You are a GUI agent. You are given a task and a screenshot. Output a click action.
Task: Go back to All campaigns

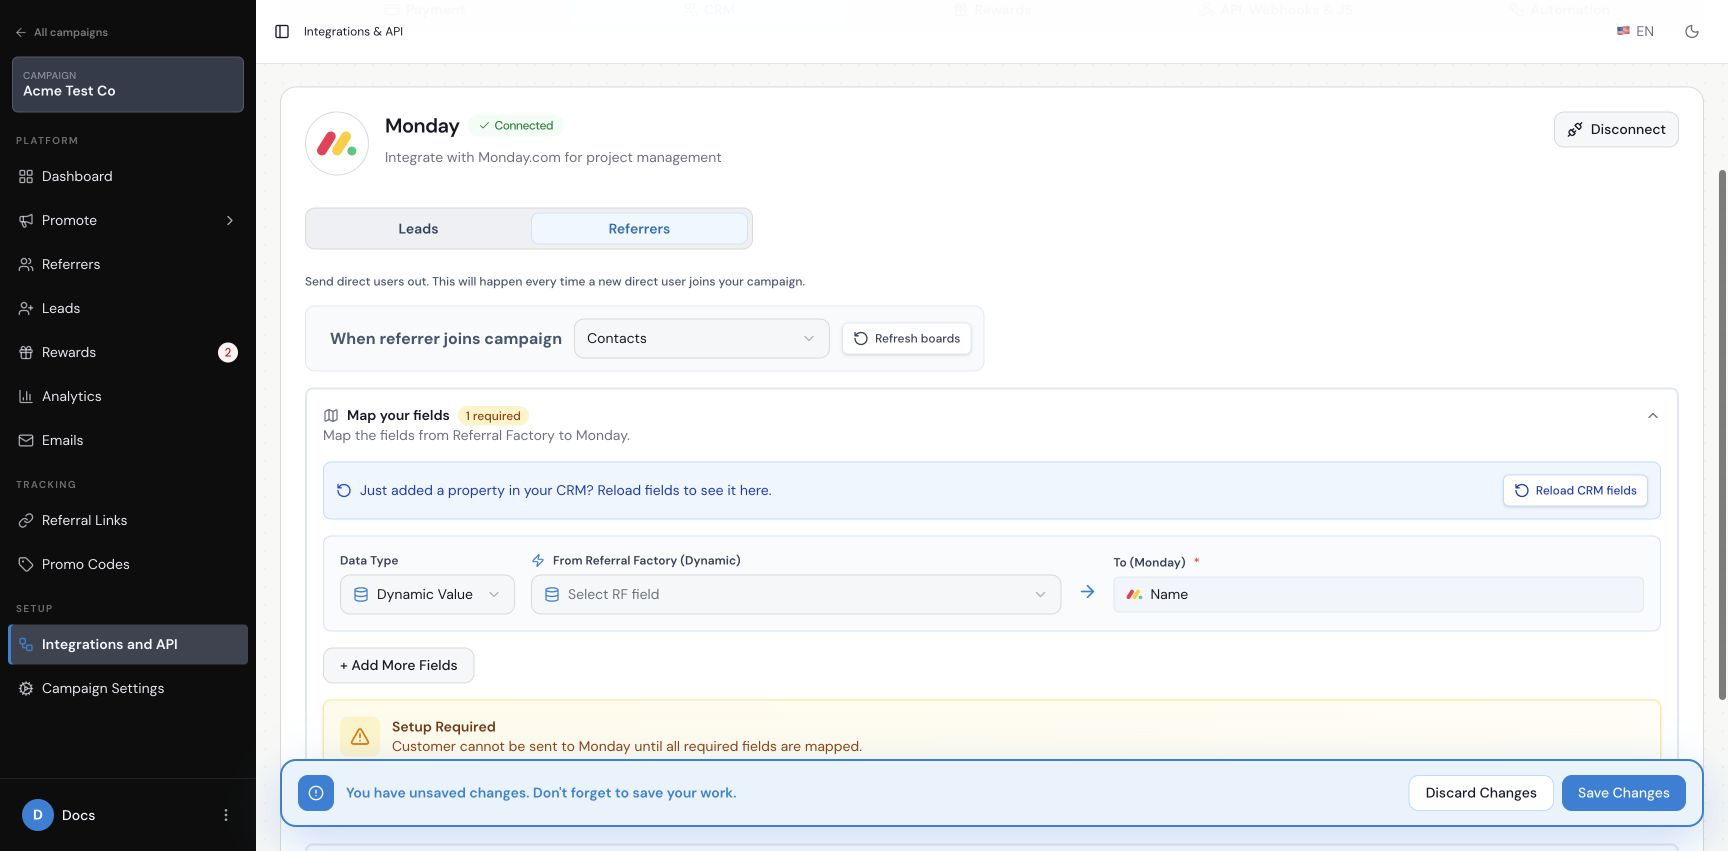62,32
